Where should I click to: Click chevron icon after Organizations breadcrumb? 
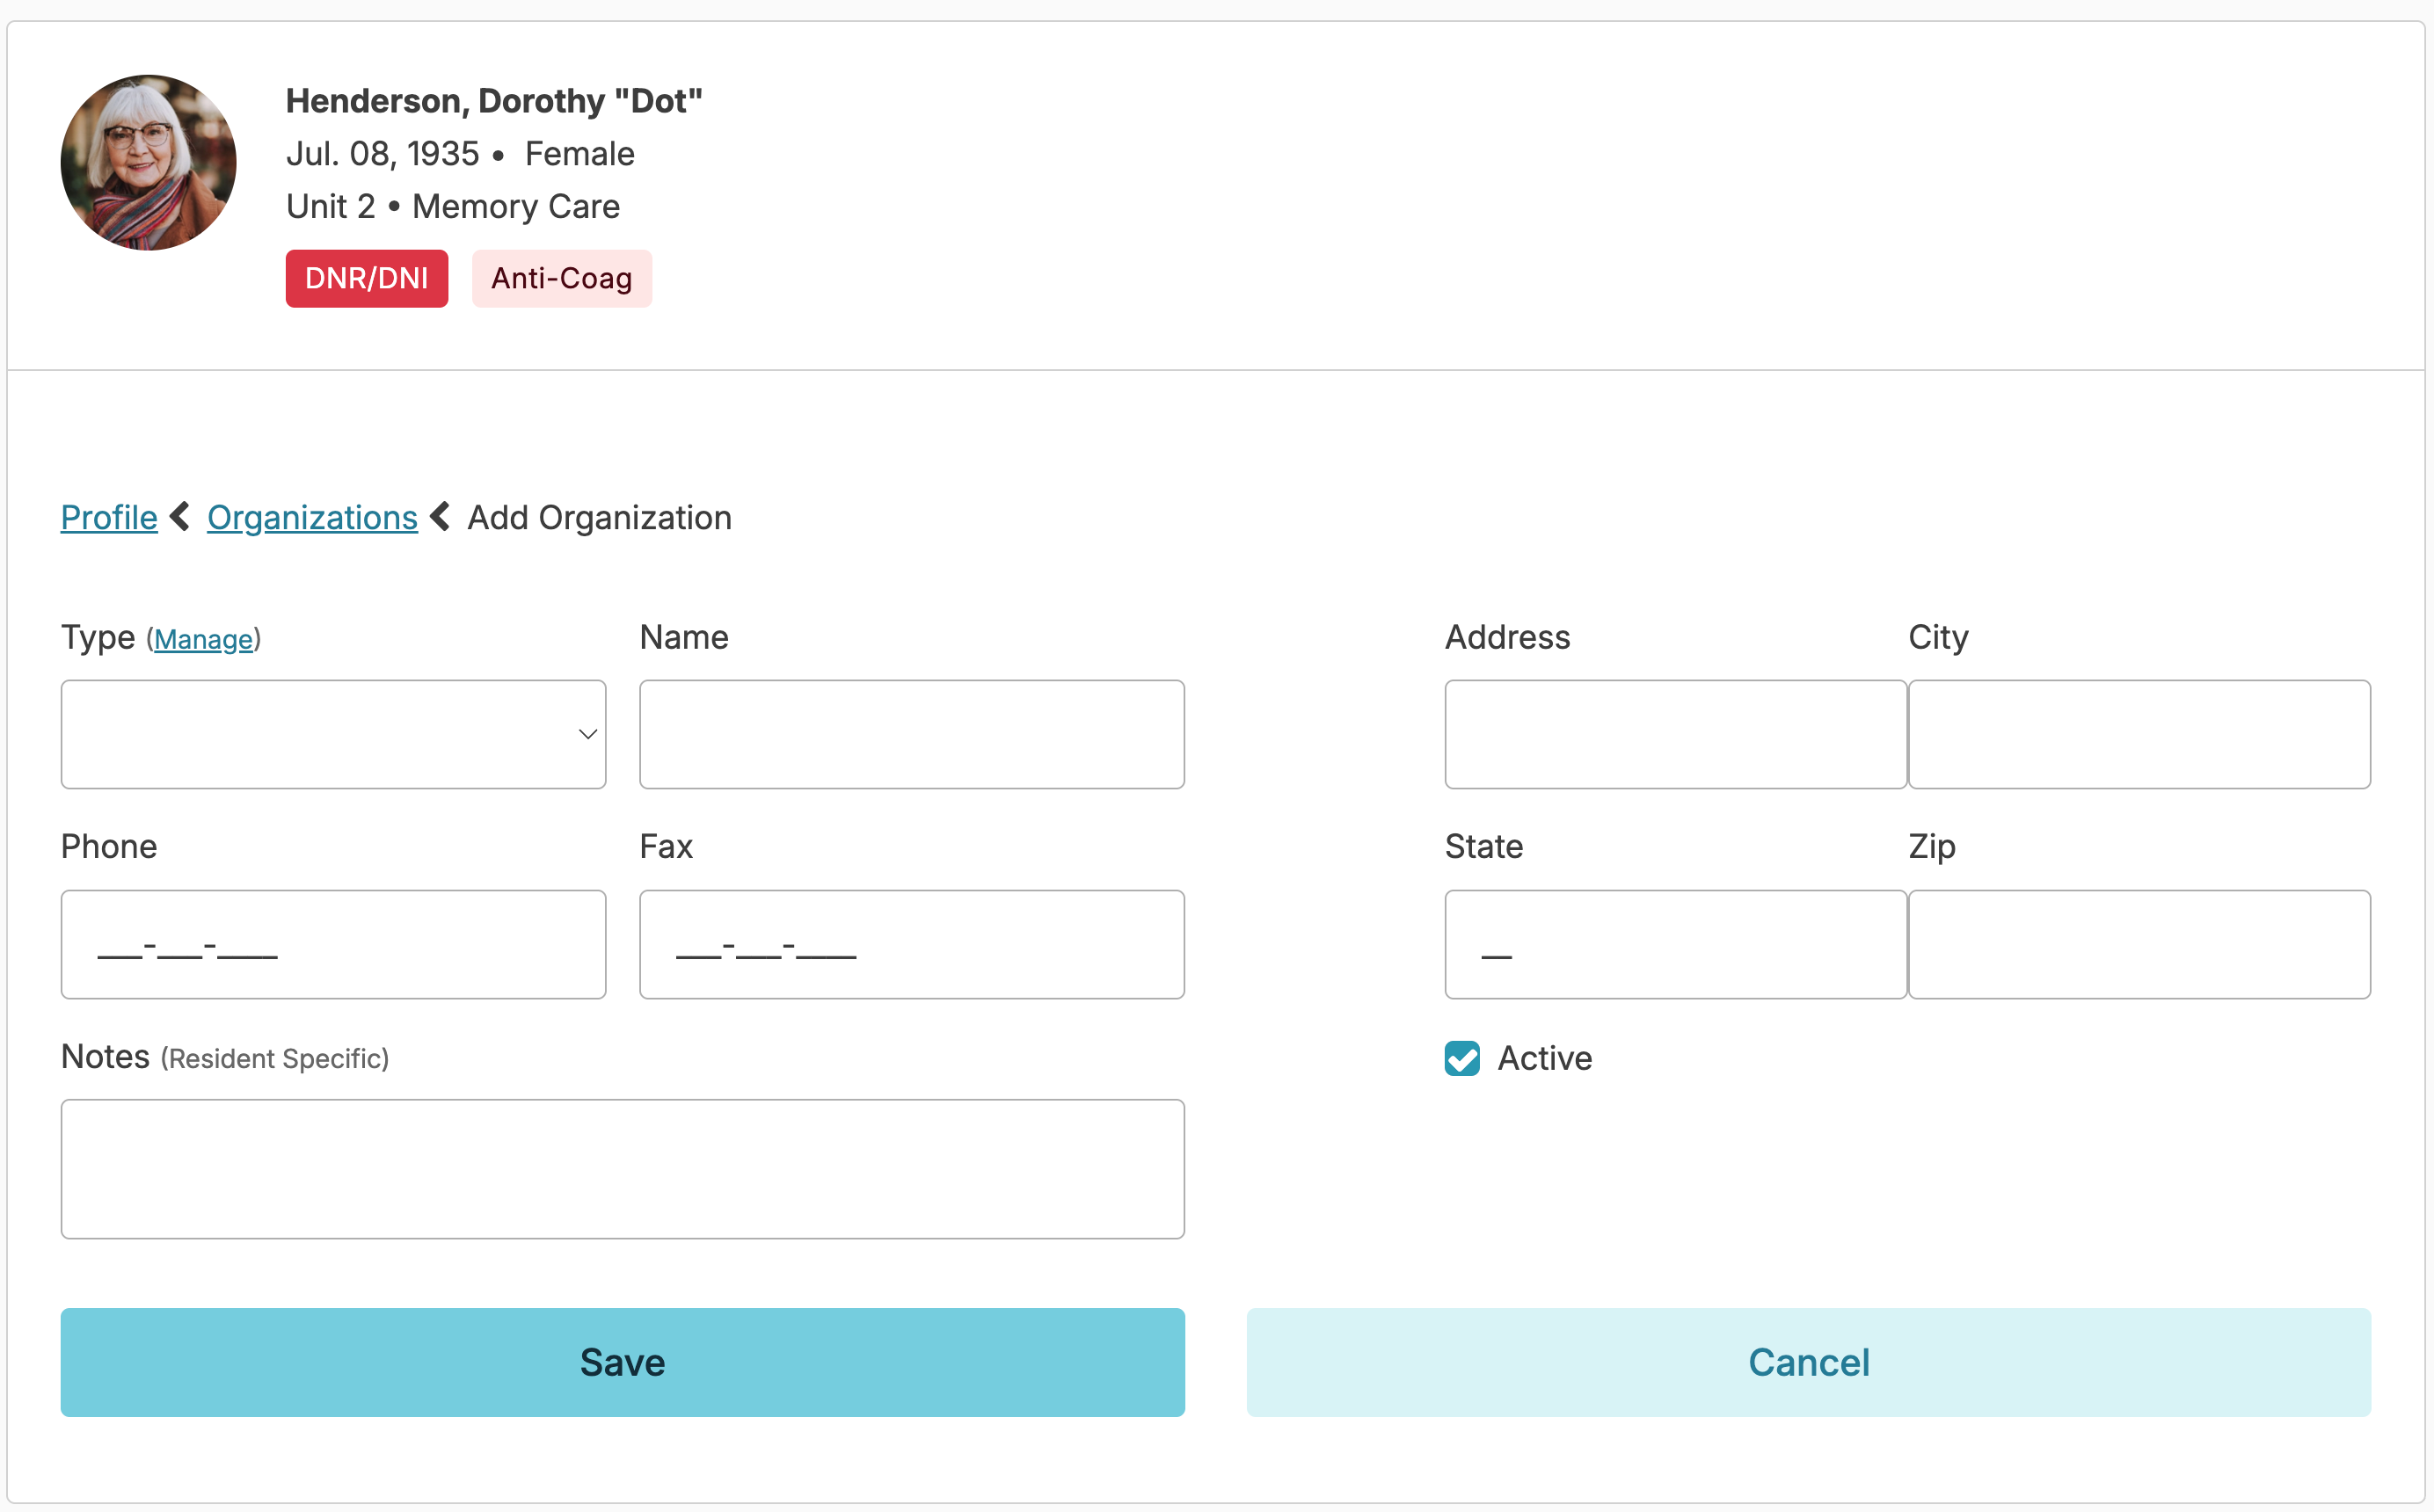click(x=441, y=517)
